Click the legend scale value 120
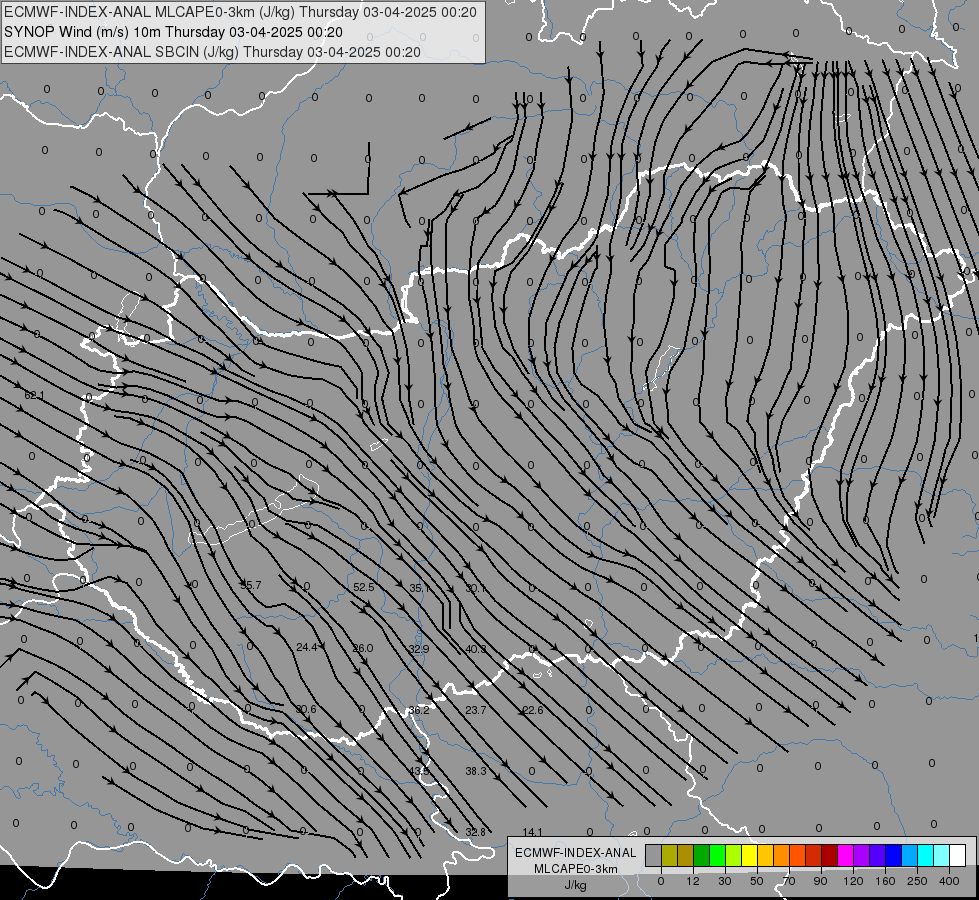 coord(854,881)
